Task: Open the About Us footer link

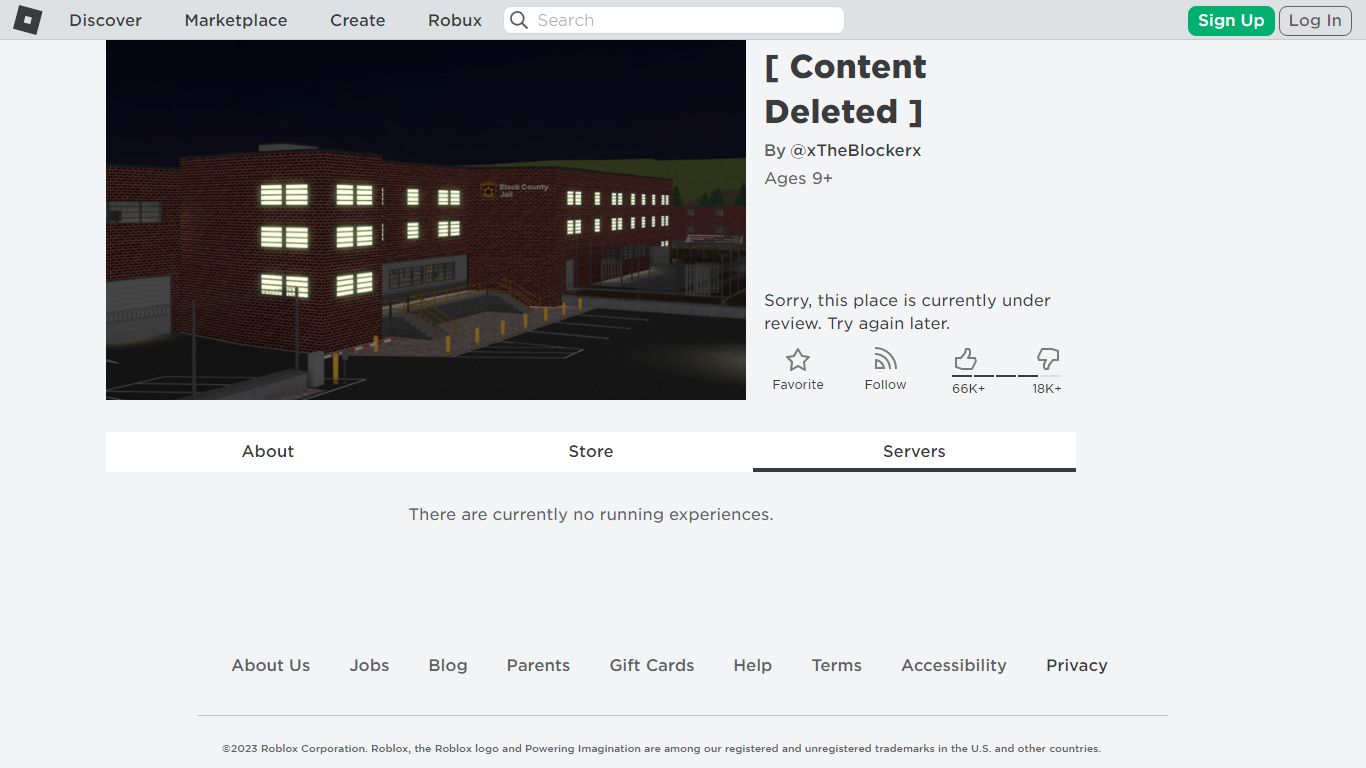Action: click(271, 665)
